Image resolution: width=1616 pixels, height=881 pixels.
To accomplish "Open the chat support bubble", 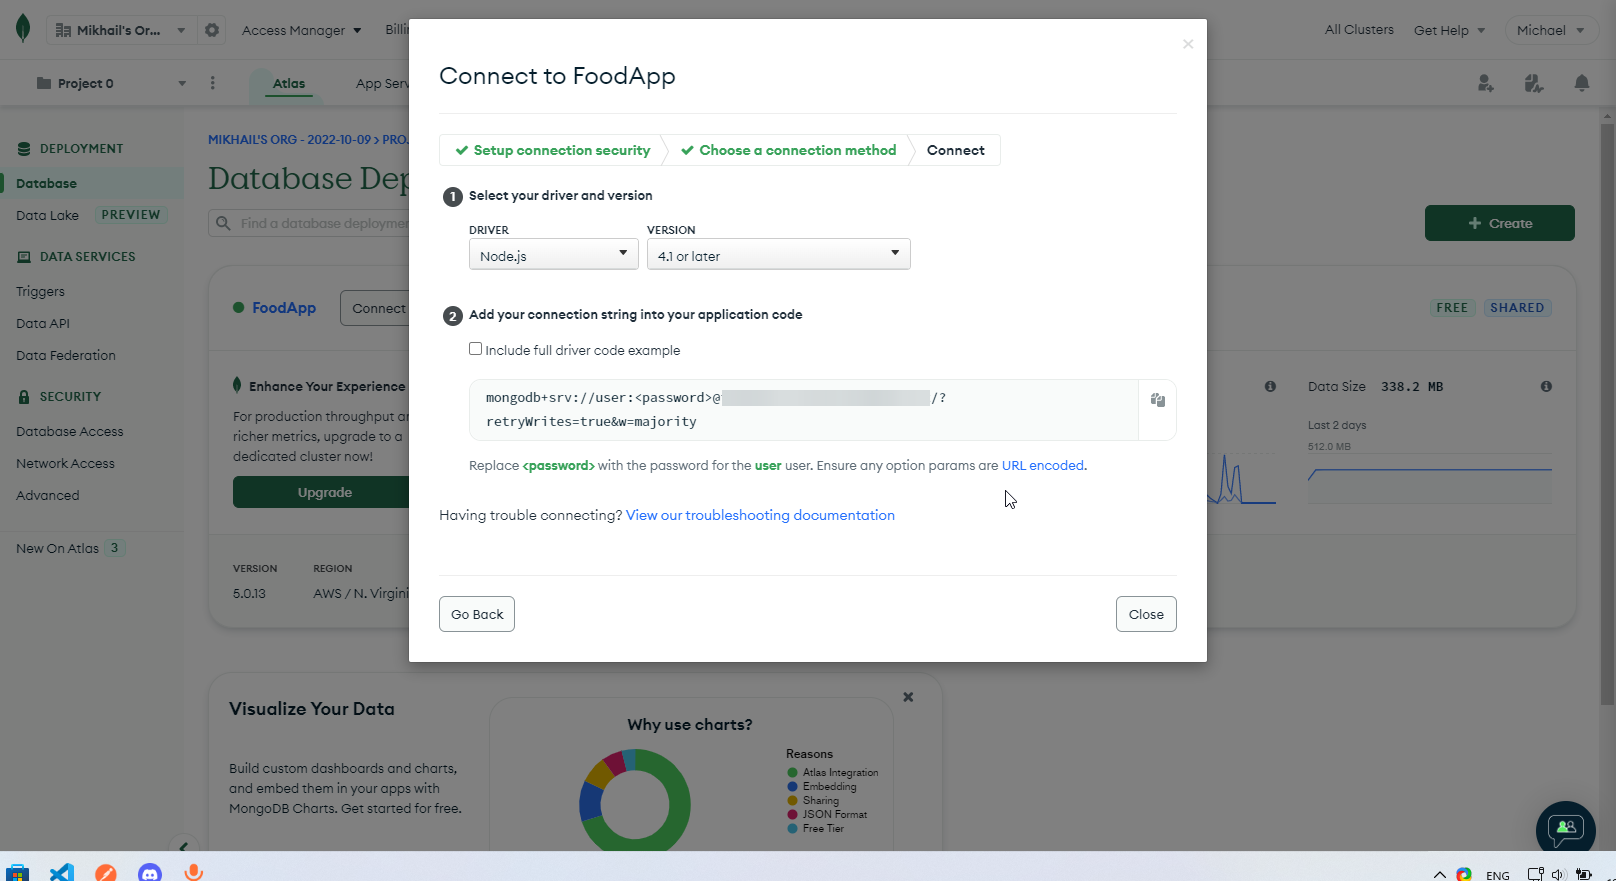I will 1565,829.
